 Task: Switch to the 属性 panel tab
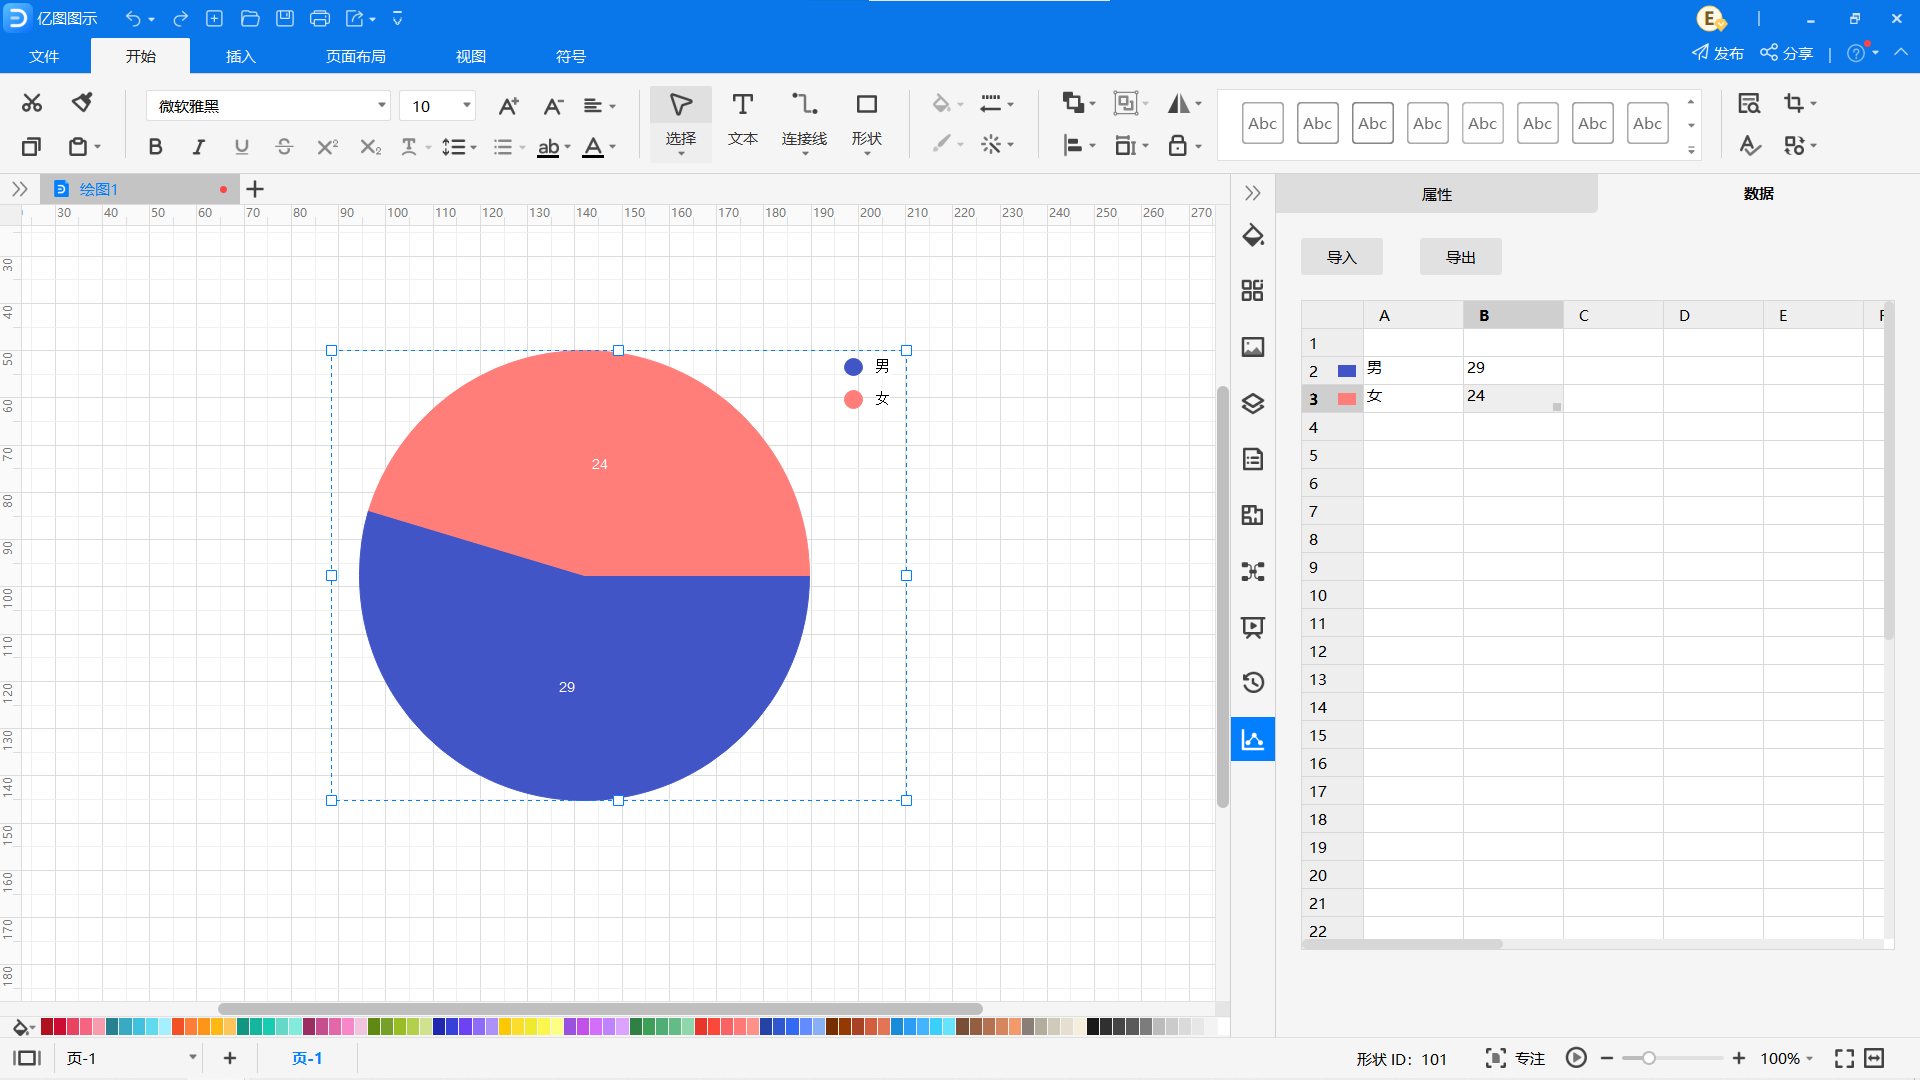(x=1436, y=194)
